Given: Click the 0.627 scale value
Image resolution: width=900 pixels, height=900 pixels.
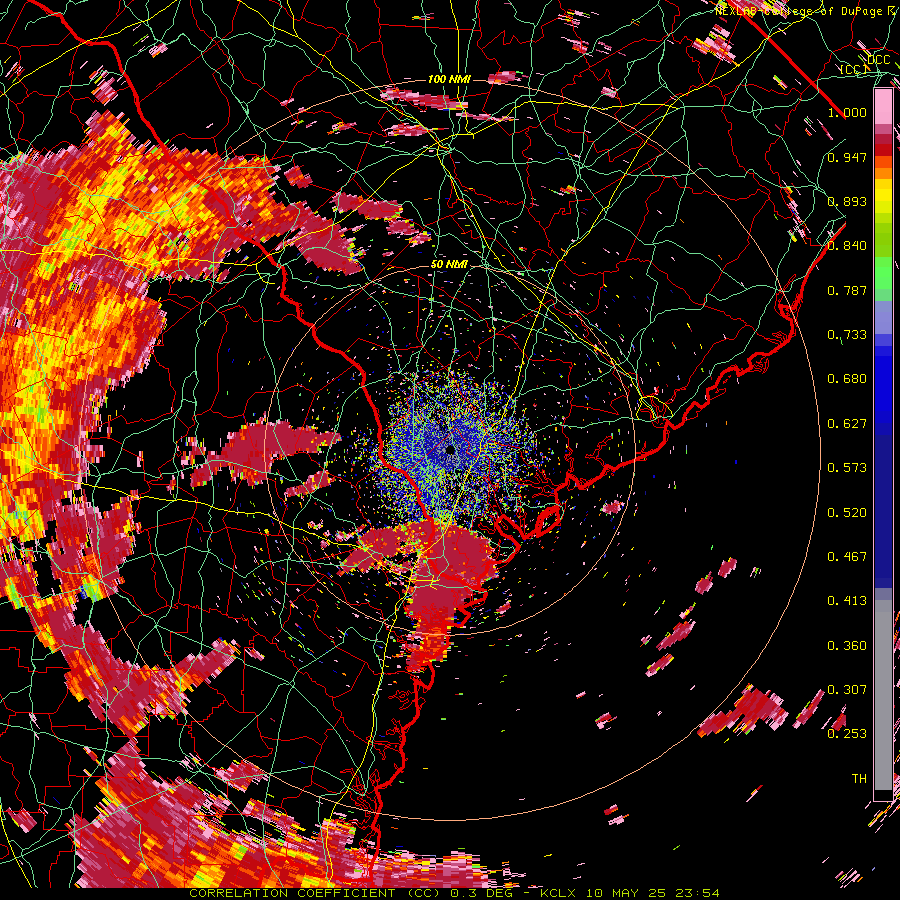Looking at the screenshot, I should [x=847, y=424].
